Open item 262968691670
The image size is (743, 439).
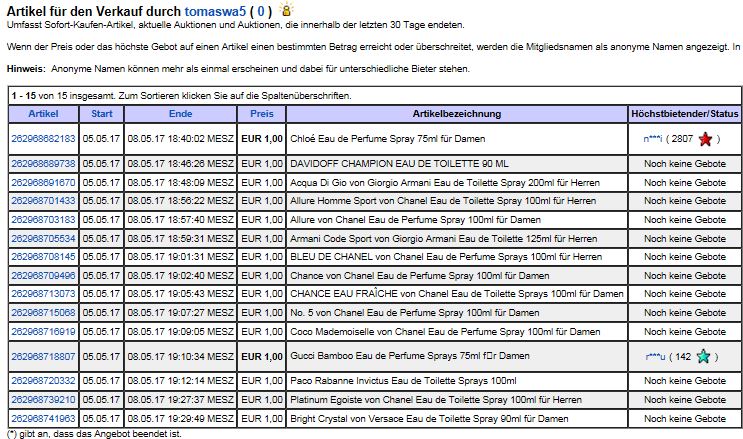[43, 183]
